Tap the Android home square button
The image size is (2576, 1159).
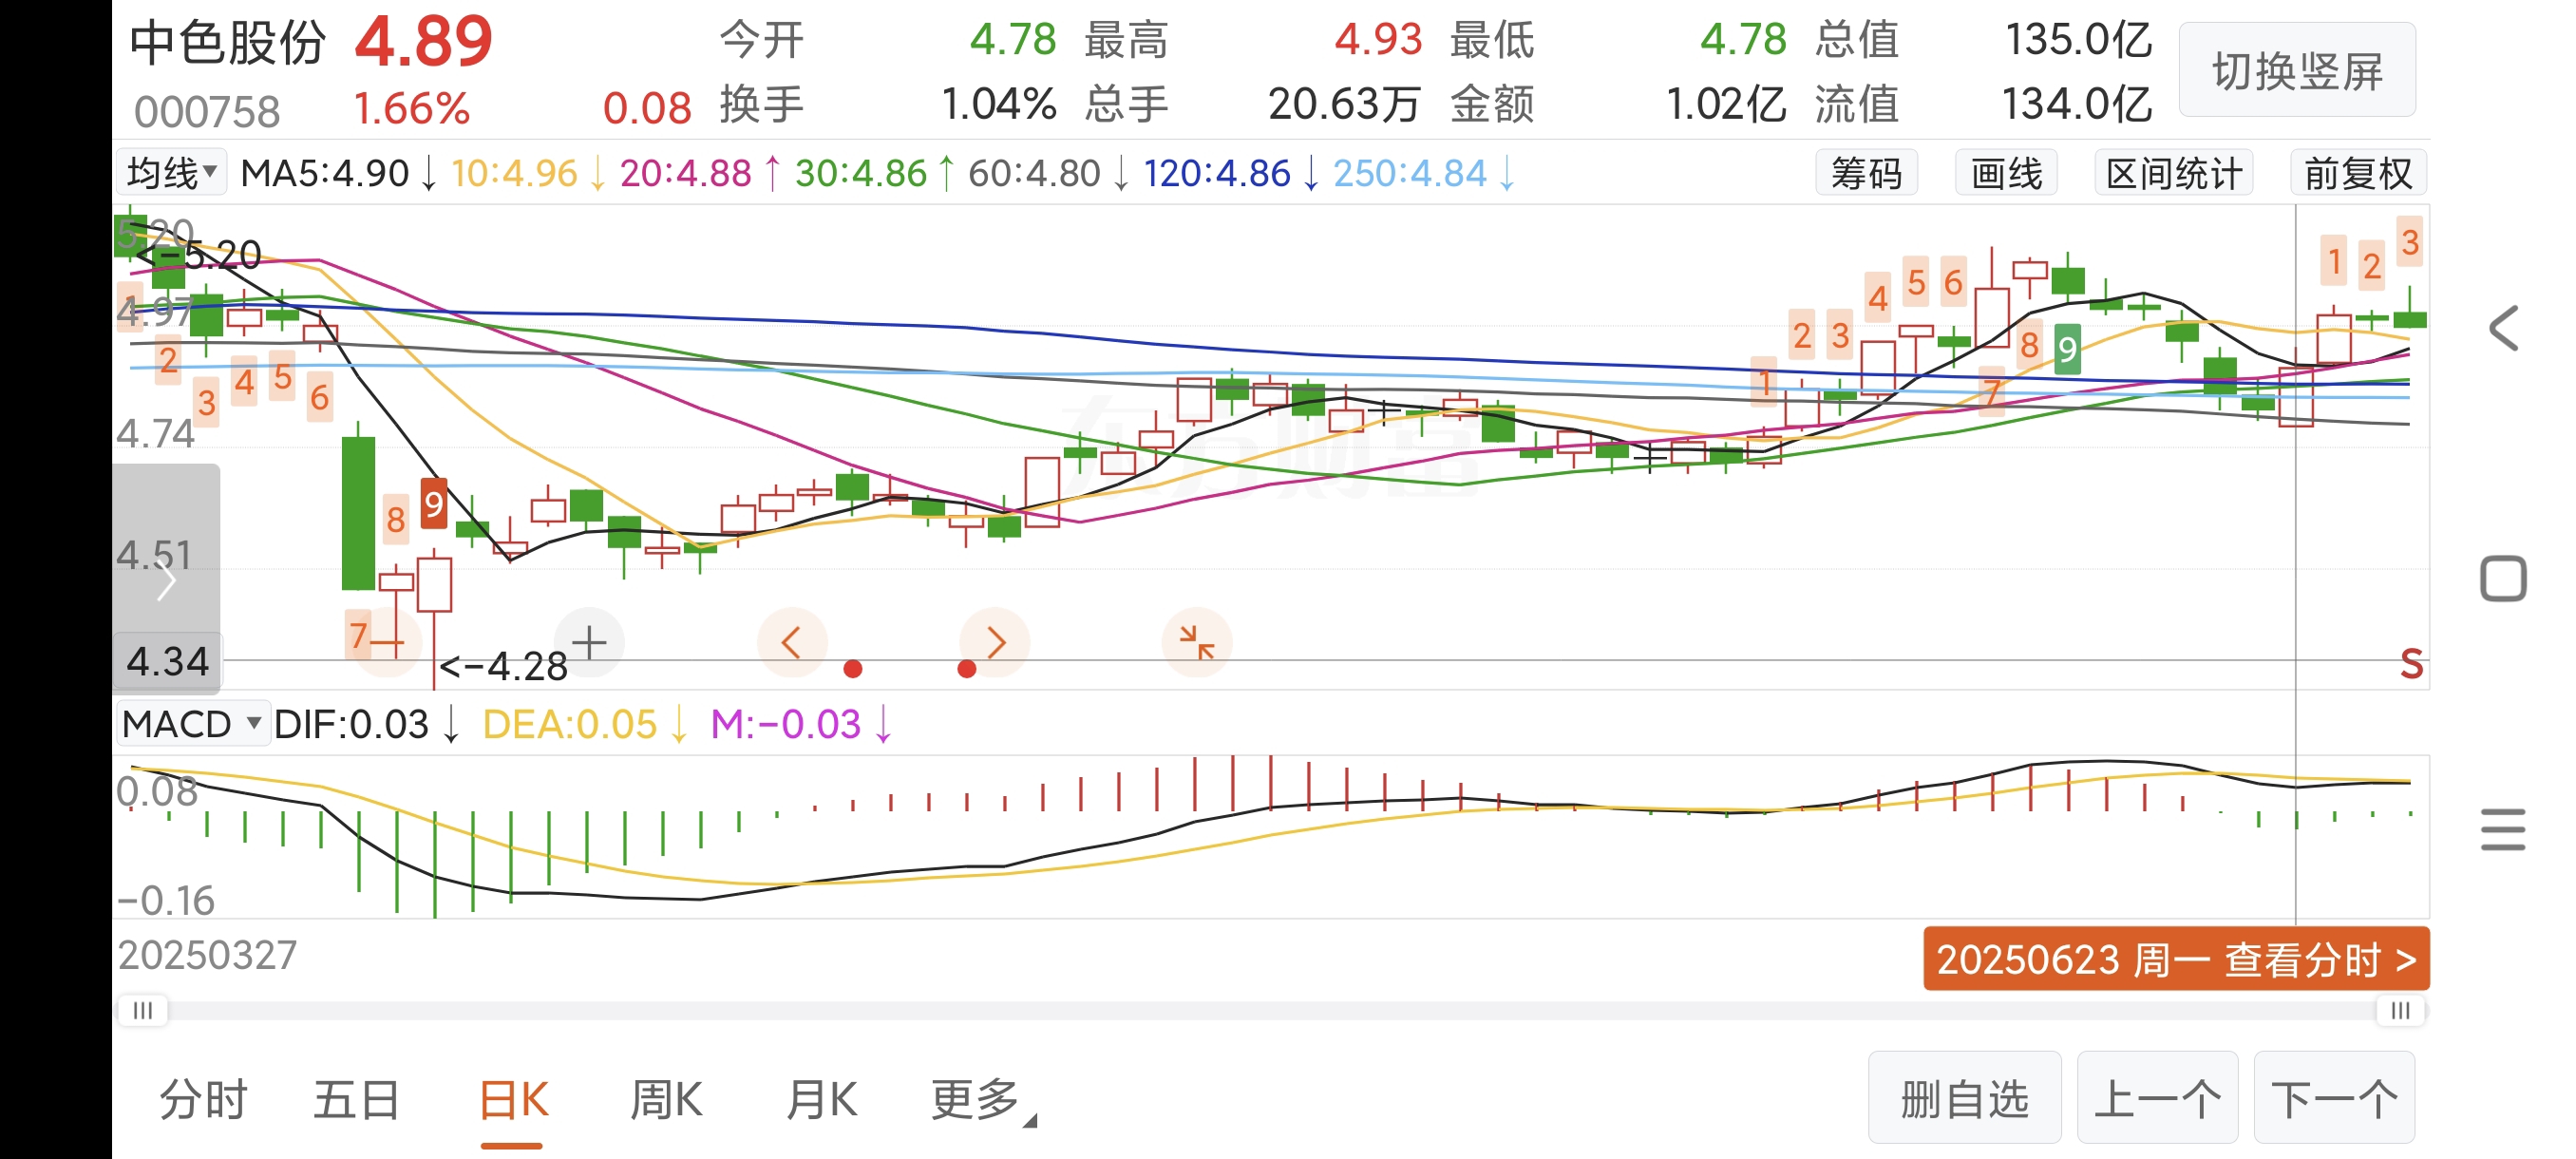coord(2503,579)
